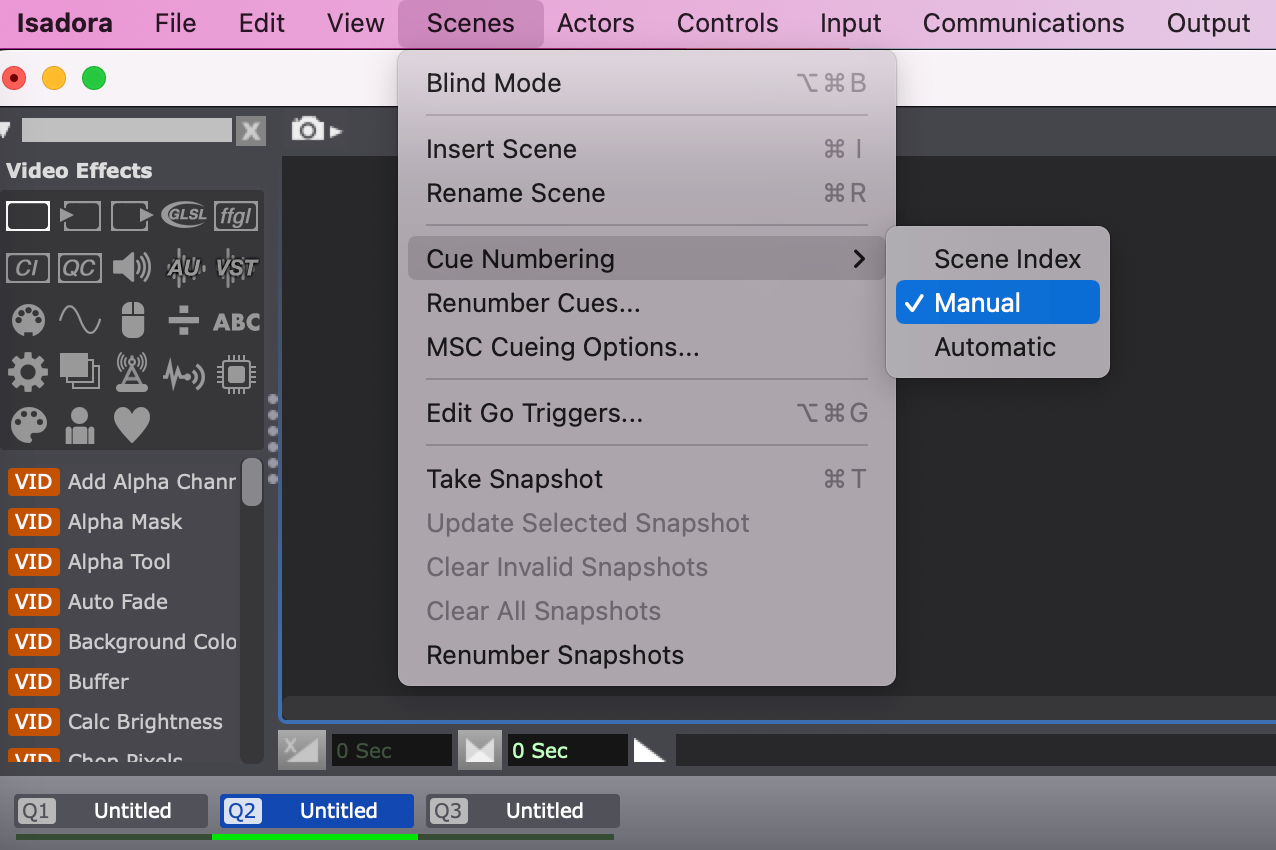
Task: Choose Scene Index cue numbering option
Action: (x=1007, y=259)
